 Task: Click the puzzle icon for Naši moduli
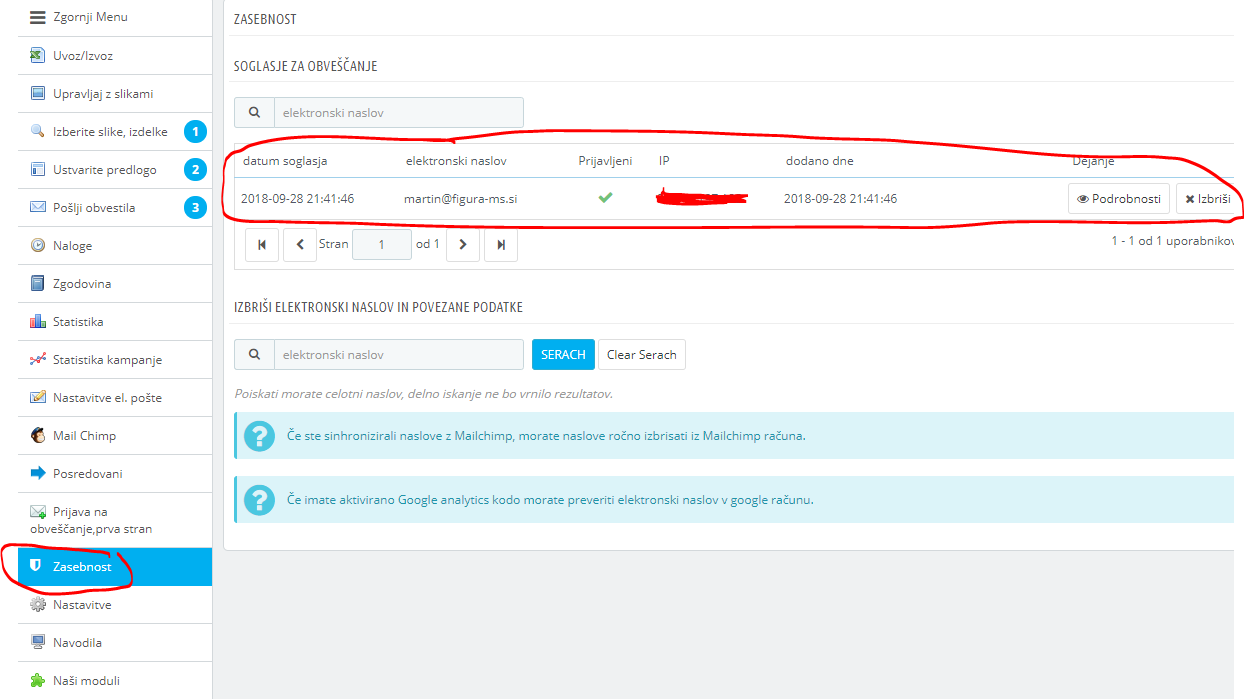pyautogui.click(x=38, y=681)
